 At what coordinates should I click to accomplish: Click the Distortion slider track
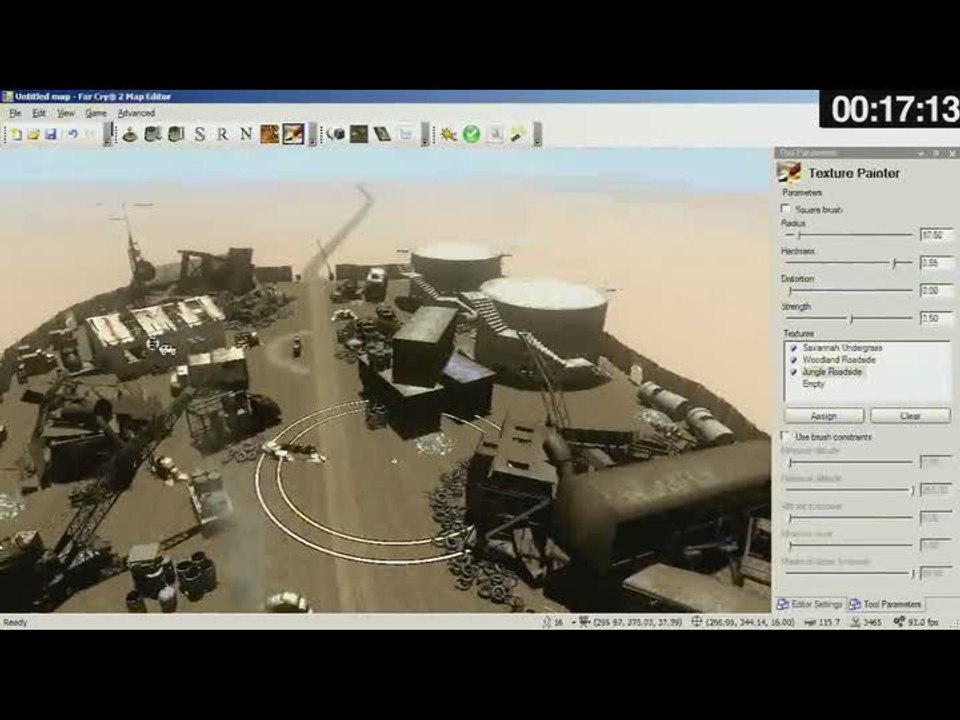click(849, 291)
